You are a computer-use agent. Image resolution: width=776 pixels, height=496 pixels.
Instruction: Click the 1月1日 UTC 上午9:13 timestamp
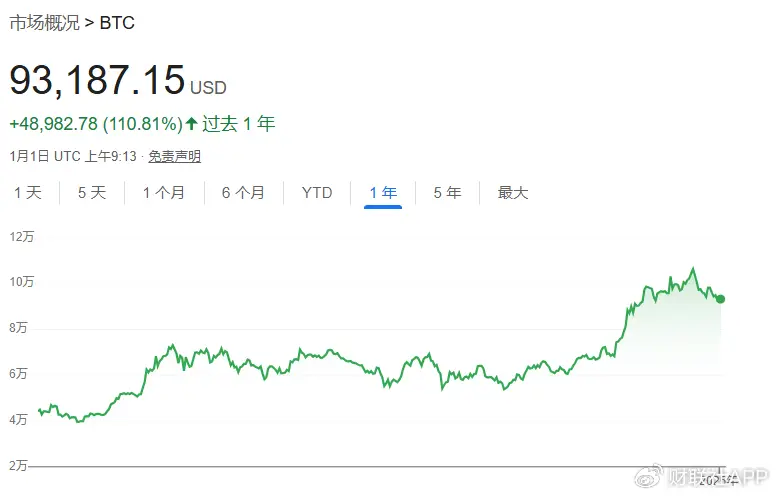[73, 156]
